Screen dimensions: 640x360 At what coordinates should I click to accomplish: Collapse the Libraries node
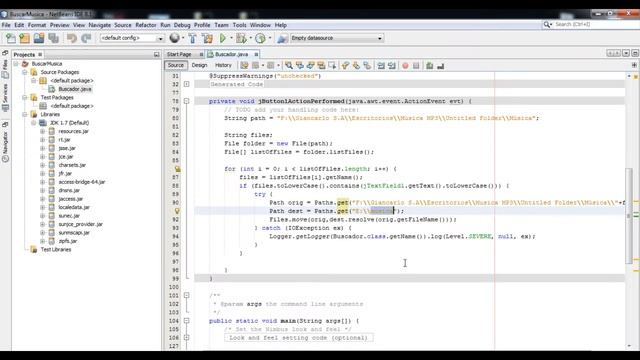click(x=25, y=114)
